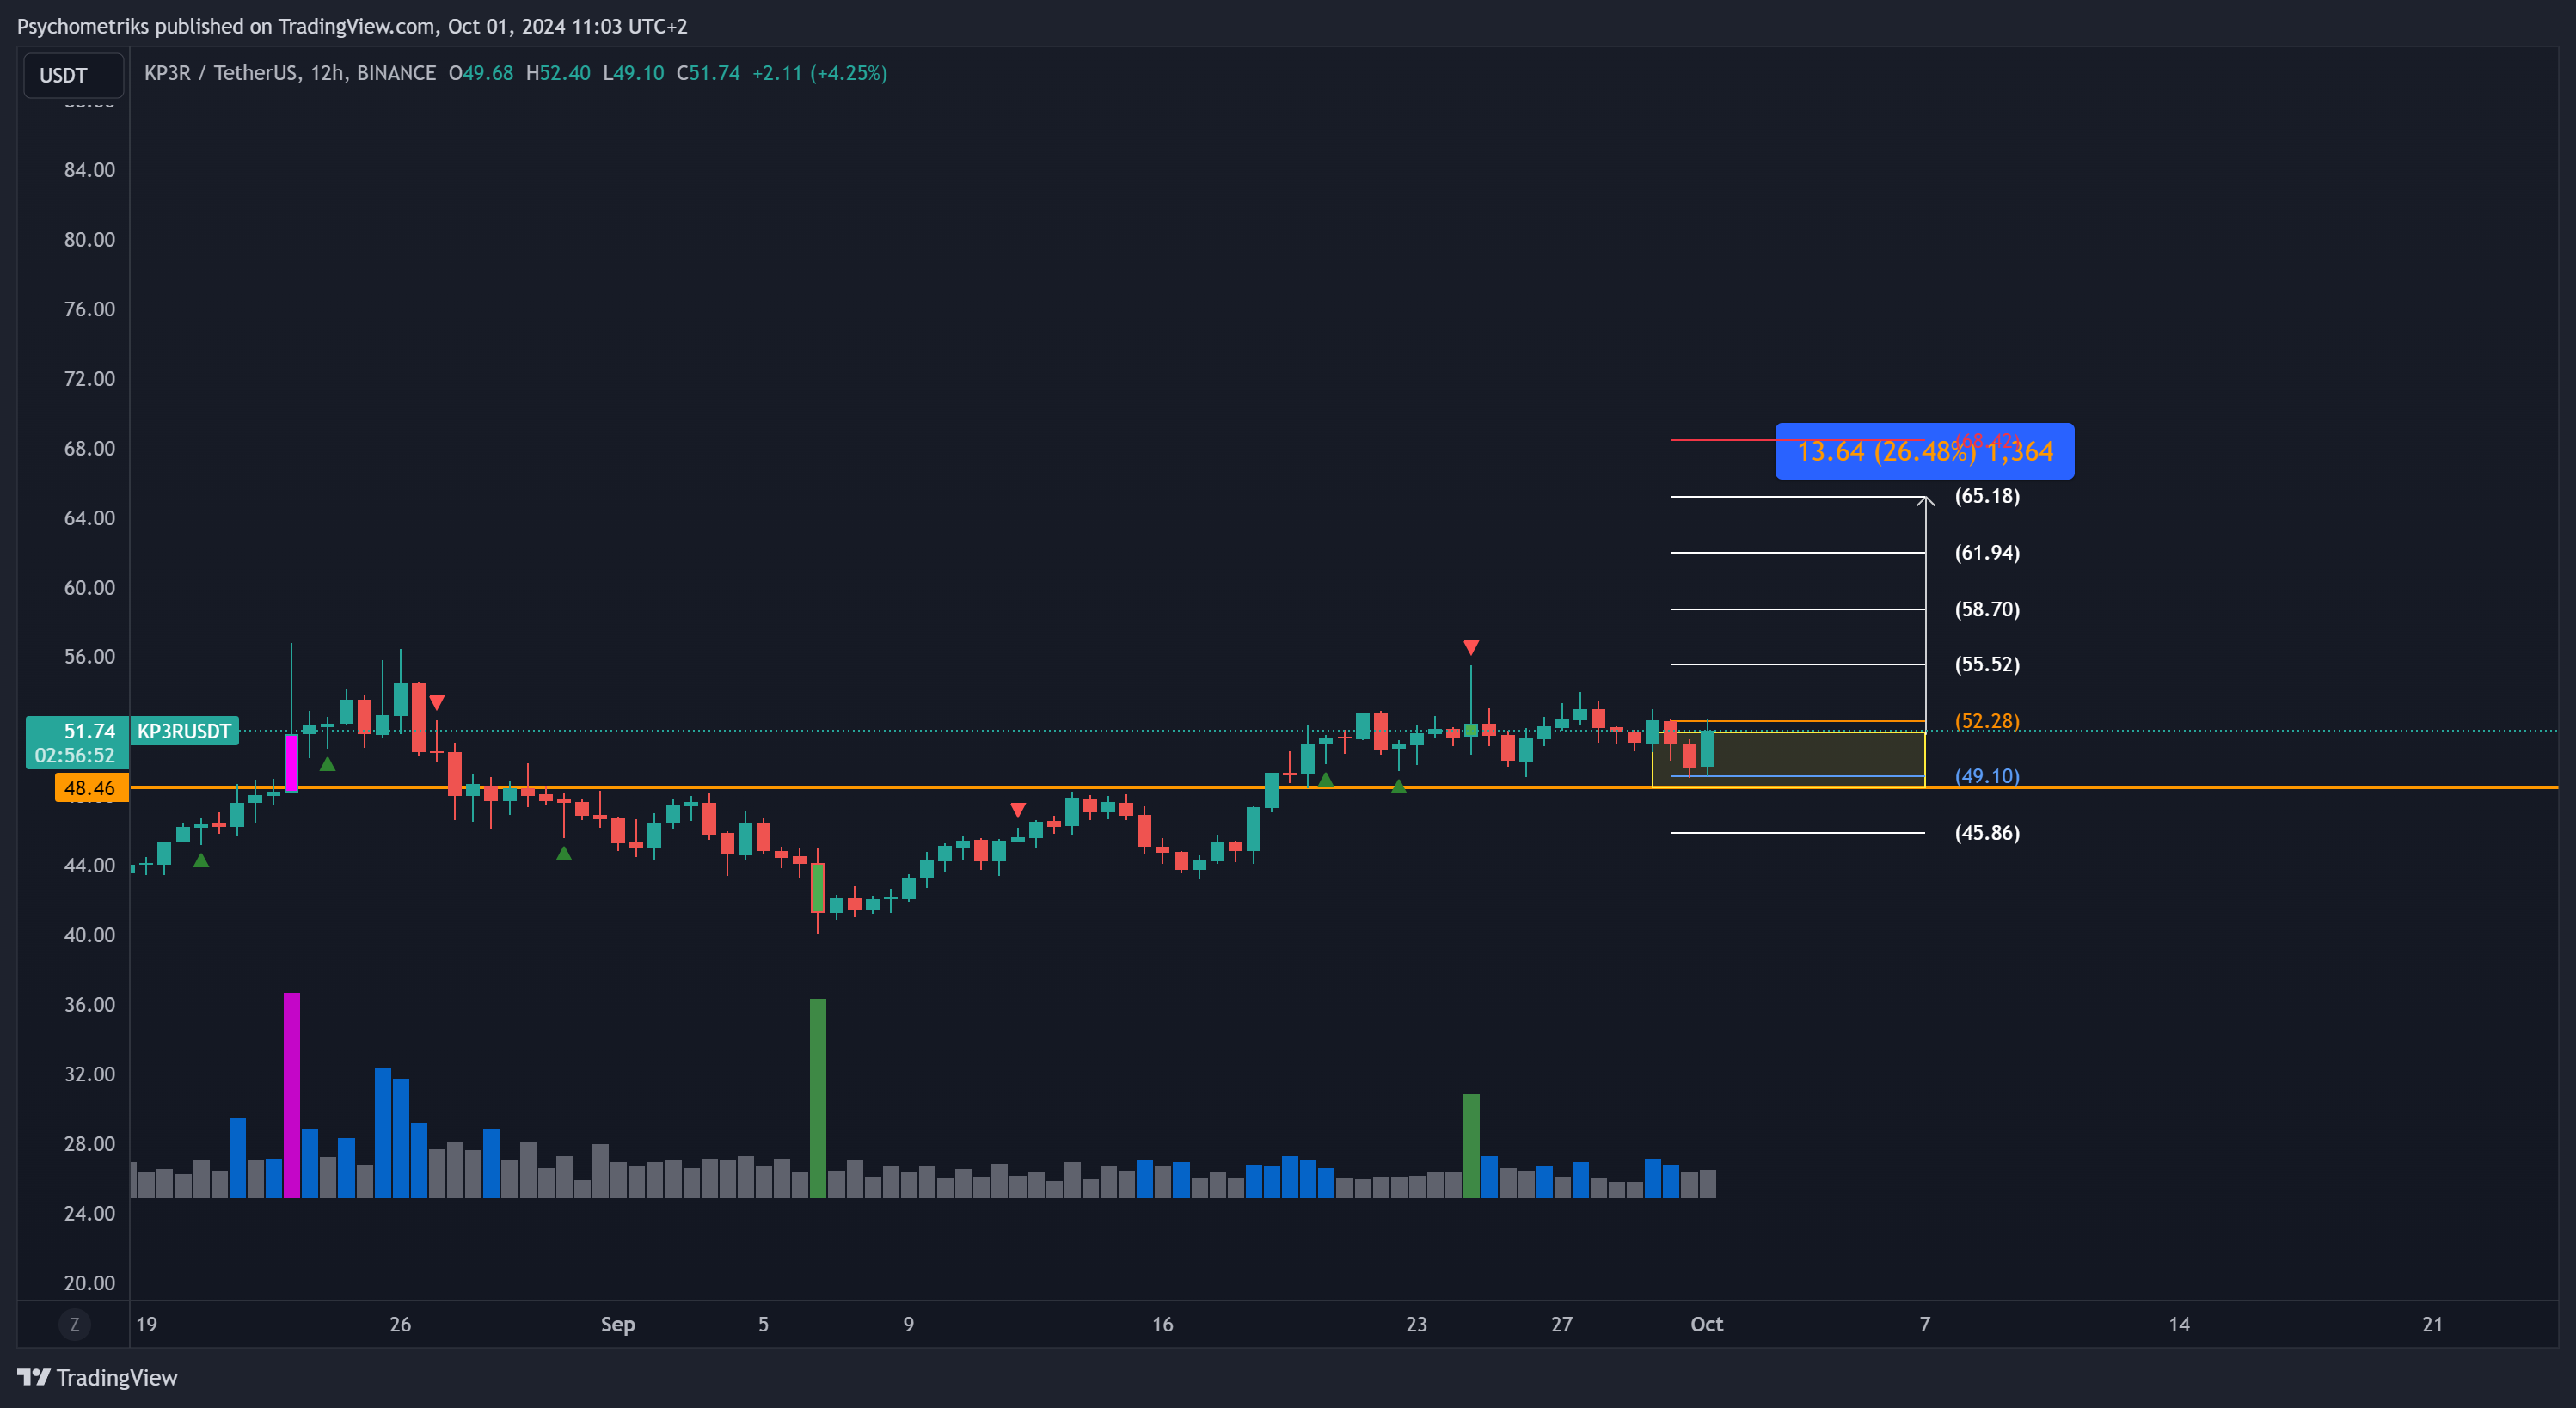
Task: Click the low value L49.10
Action: pyautogui.click(x=633, y=73)
